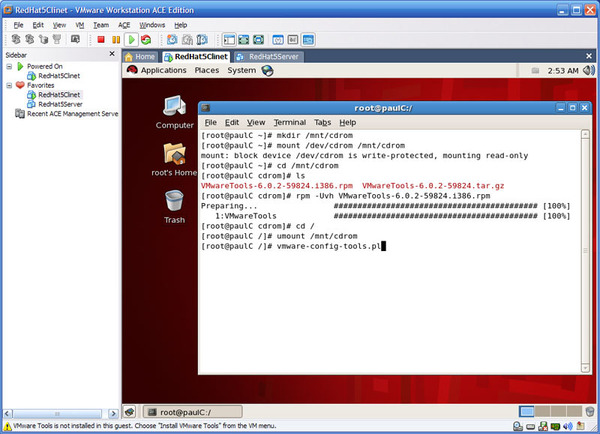
Task: Click the green Power On play button
Action: click(x=131, y=39)
